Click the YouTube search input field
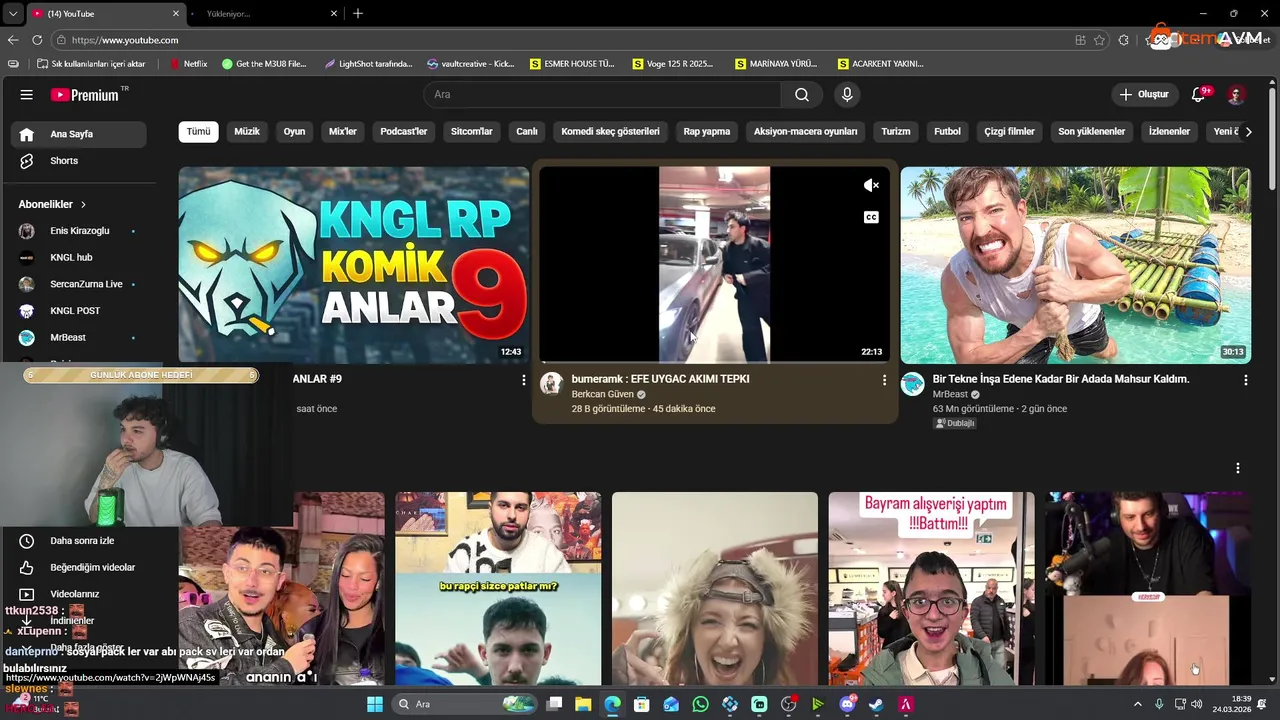The width and height of the screenshot is (1280, 720). [x=602, y=95]
